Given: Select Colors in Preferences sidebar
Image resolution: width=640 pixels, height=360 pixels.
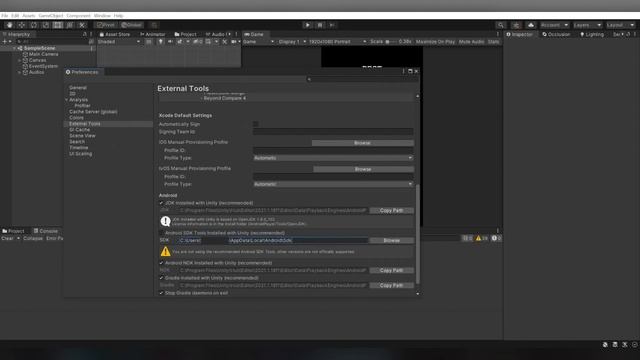Looking at the screenshot, I should 76,118.
